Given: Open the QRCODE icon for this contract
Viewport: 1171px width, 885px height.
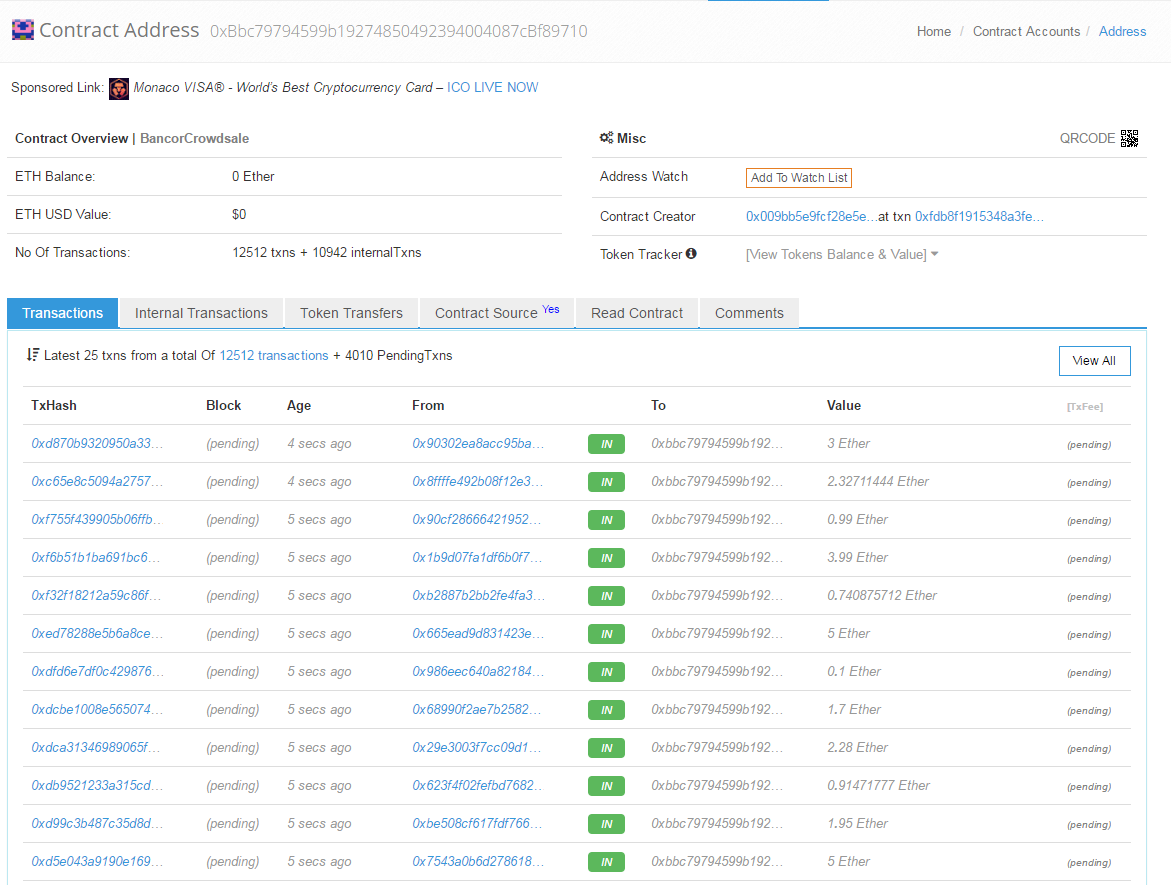Looking at the screenshot, I should (1130, 139).
